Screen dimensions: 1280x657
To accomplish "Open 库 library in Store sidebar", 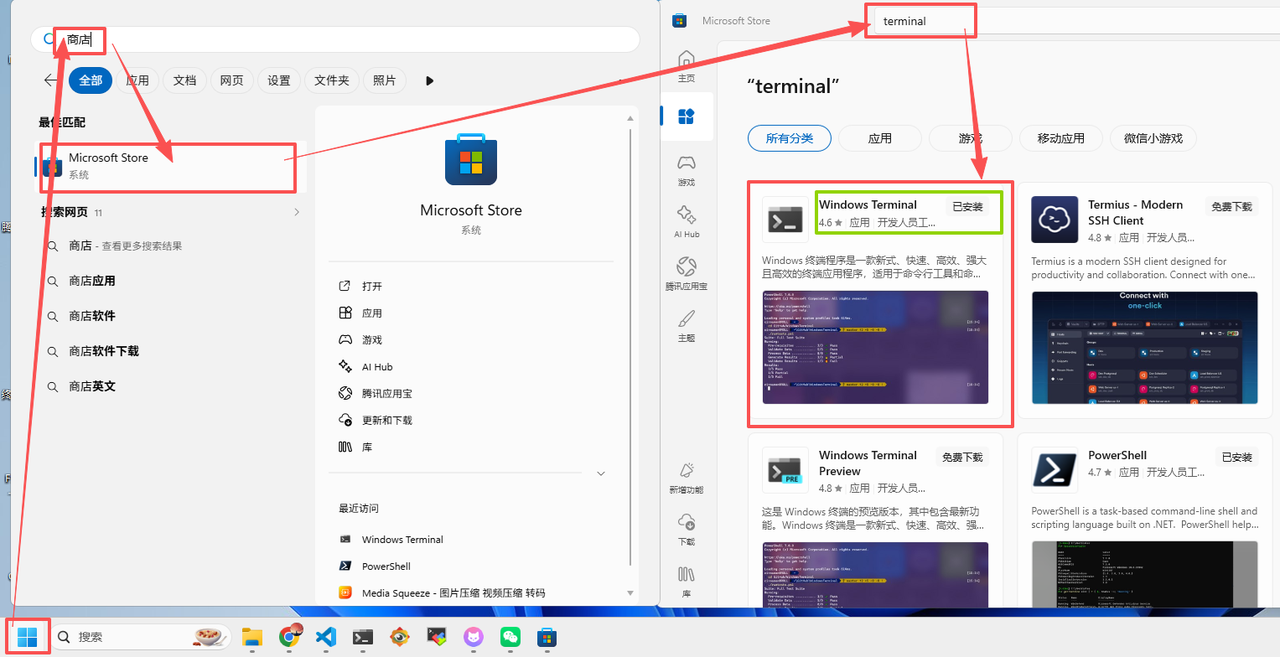I will tap(686, 582).
